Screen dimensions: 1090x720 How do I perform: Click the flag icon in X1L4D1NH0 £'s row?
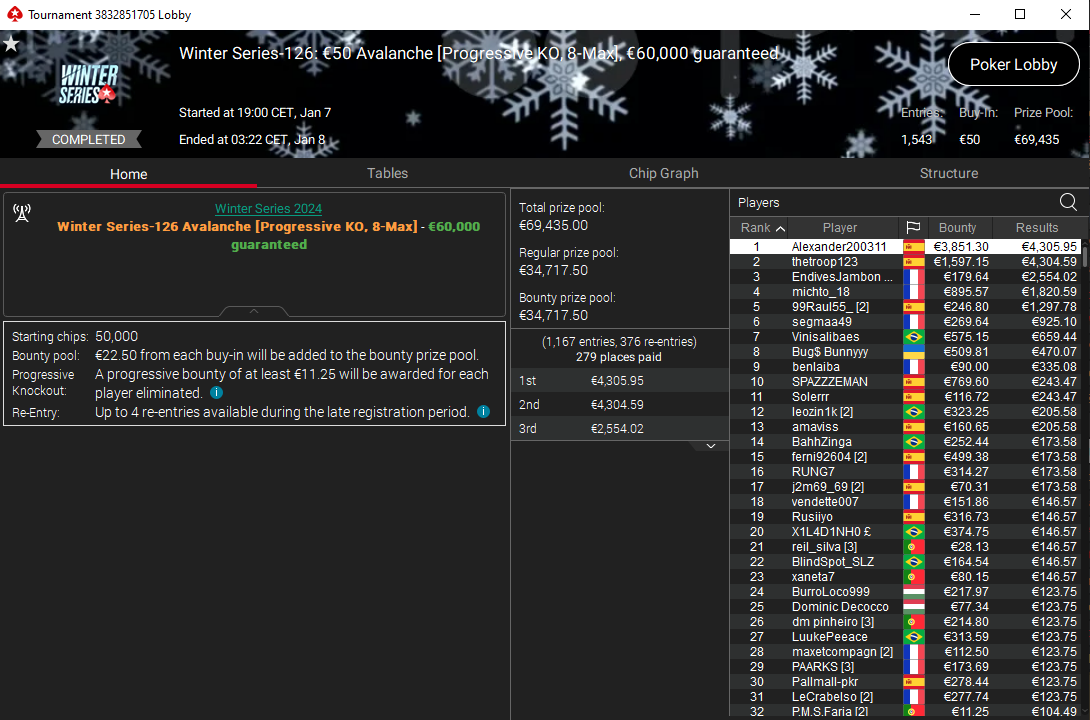(x=913, y=532)
